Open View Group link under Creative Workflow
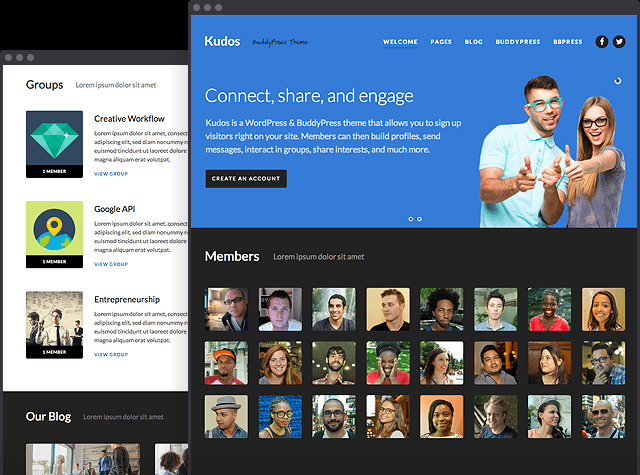640x475 pixels. coord(111,174)
